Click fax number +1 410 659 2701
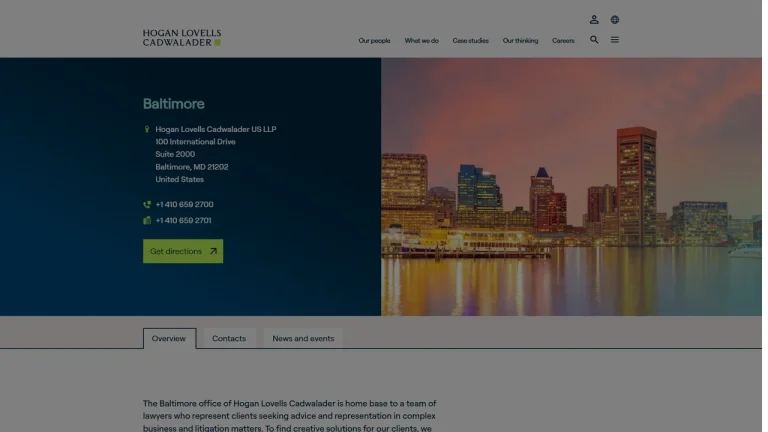The width and height of the screenshot is (768, 432). coord(183,220)
